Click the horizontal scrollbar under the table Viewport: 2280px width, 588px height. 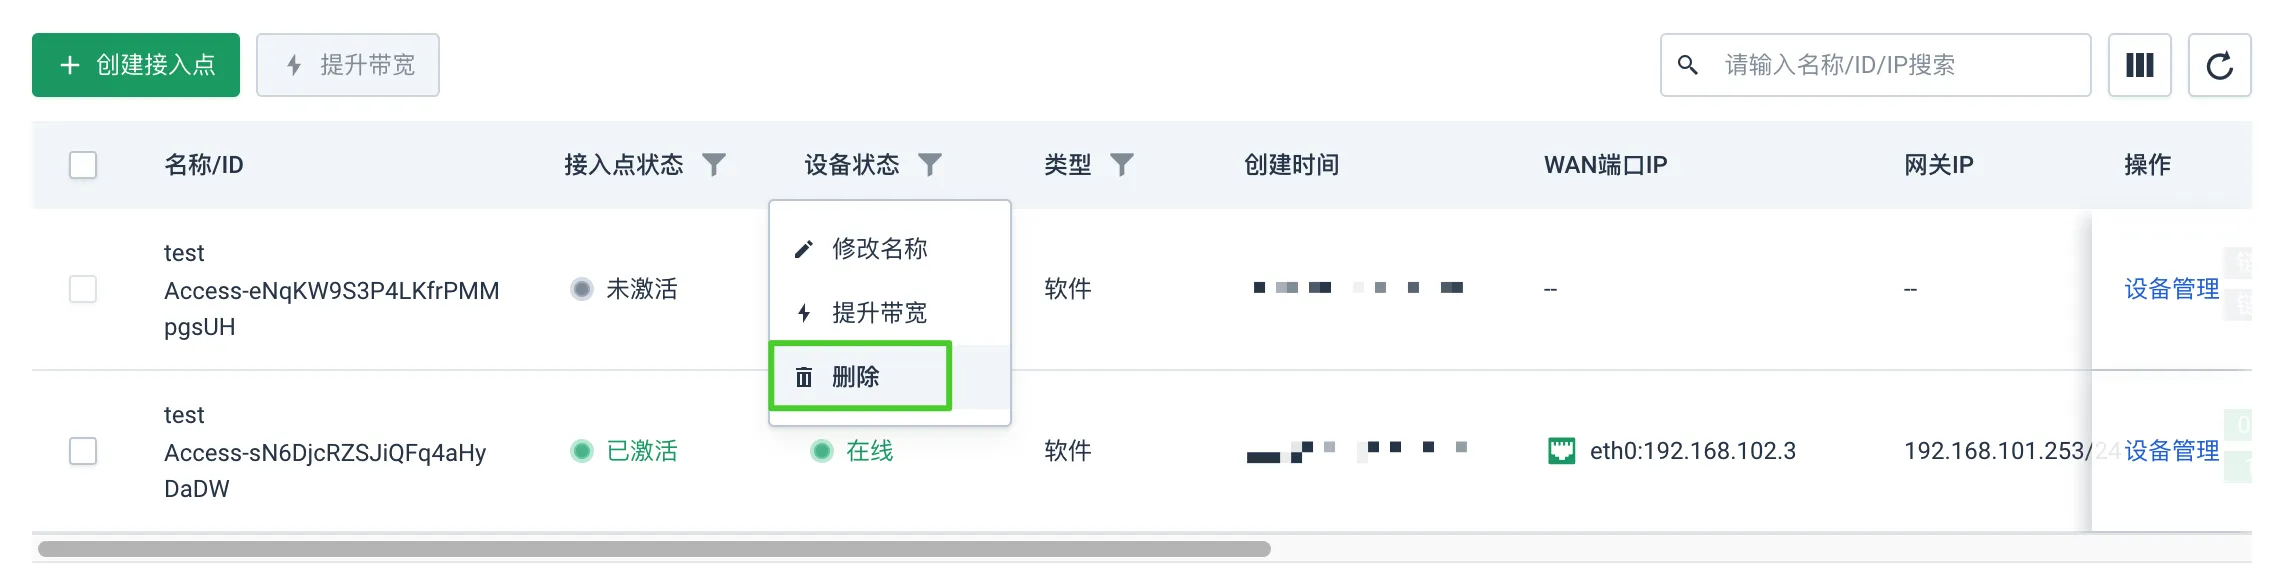coord(654,549)
